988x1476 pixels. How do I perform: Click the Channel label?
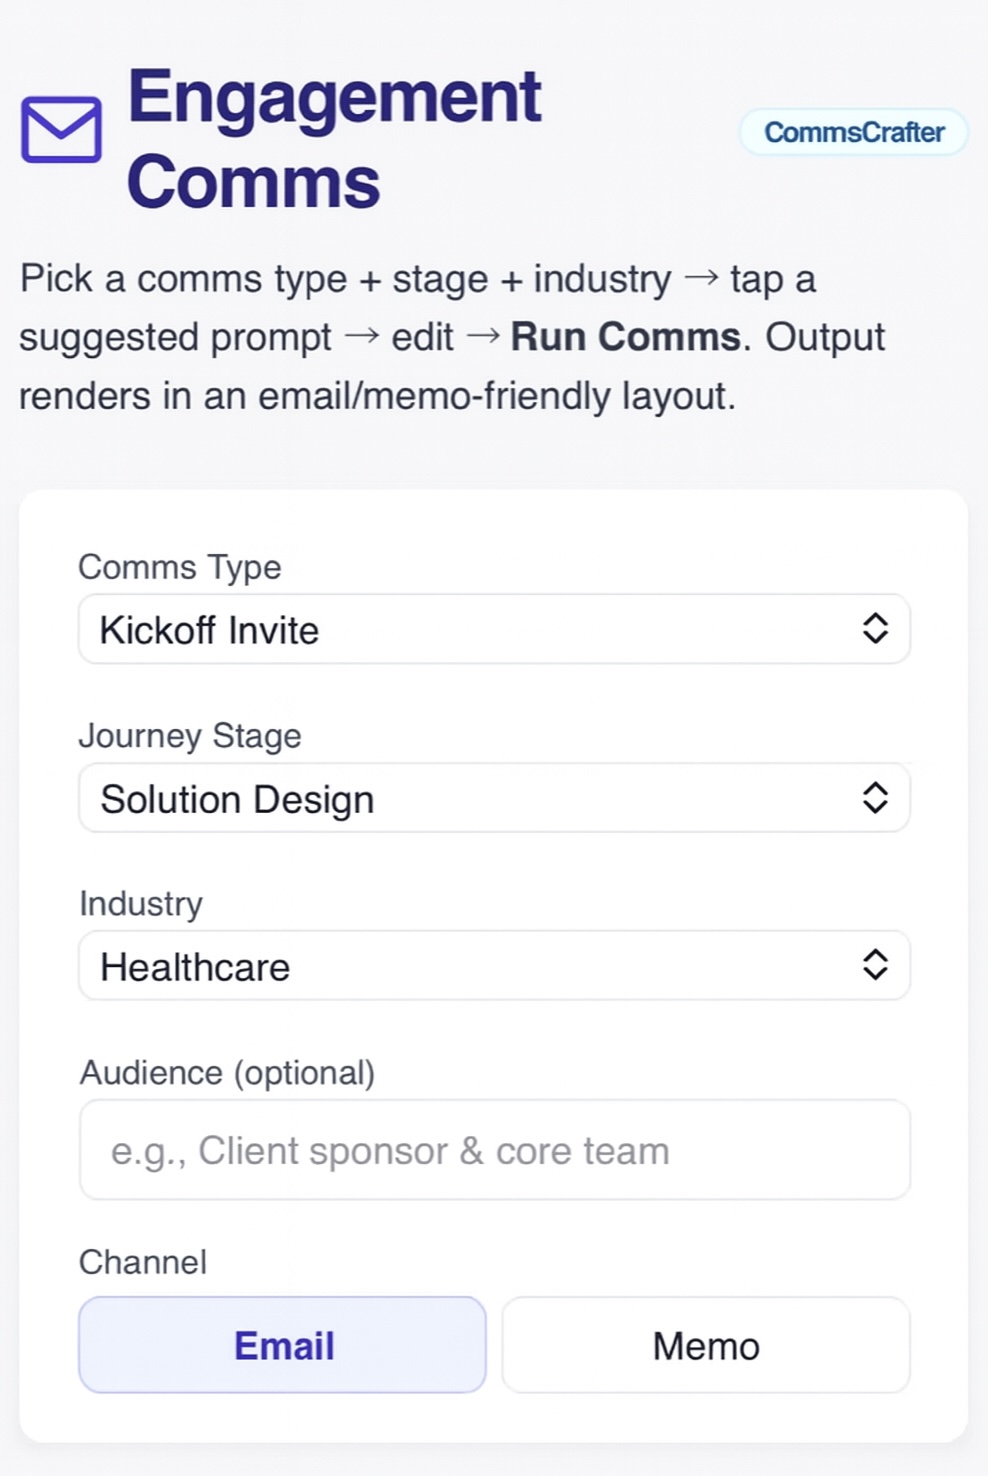click(x=143, y=1262)
